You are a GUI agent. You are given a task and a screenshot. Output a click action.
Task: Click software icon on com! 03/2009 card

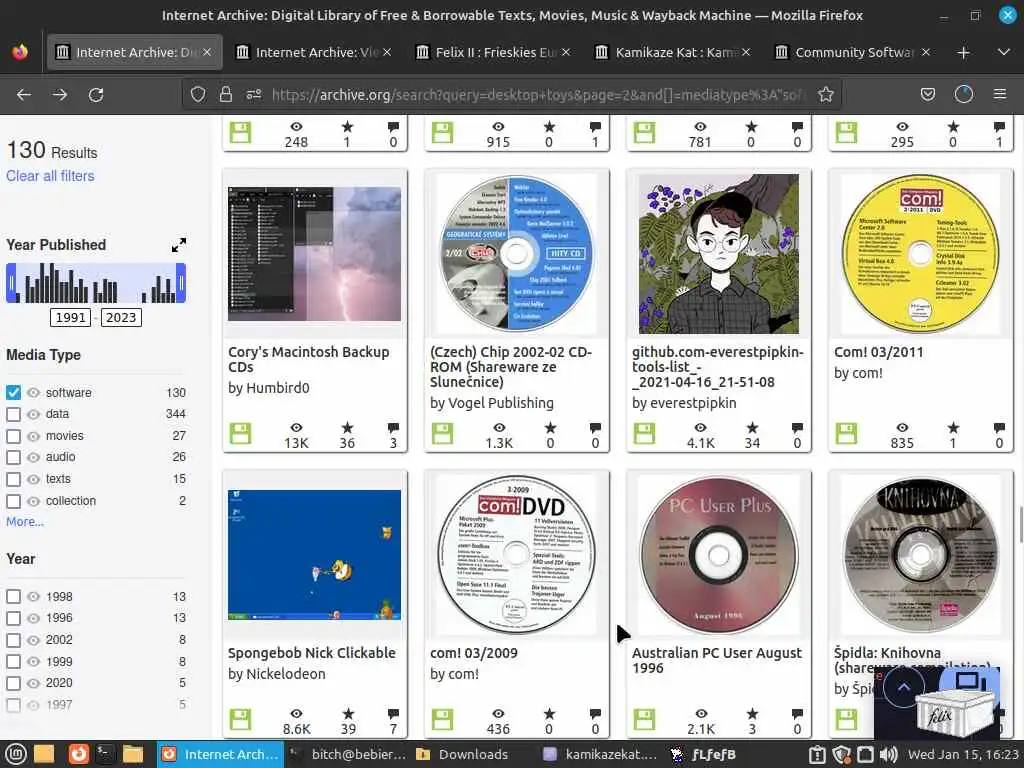coord(442,719)
